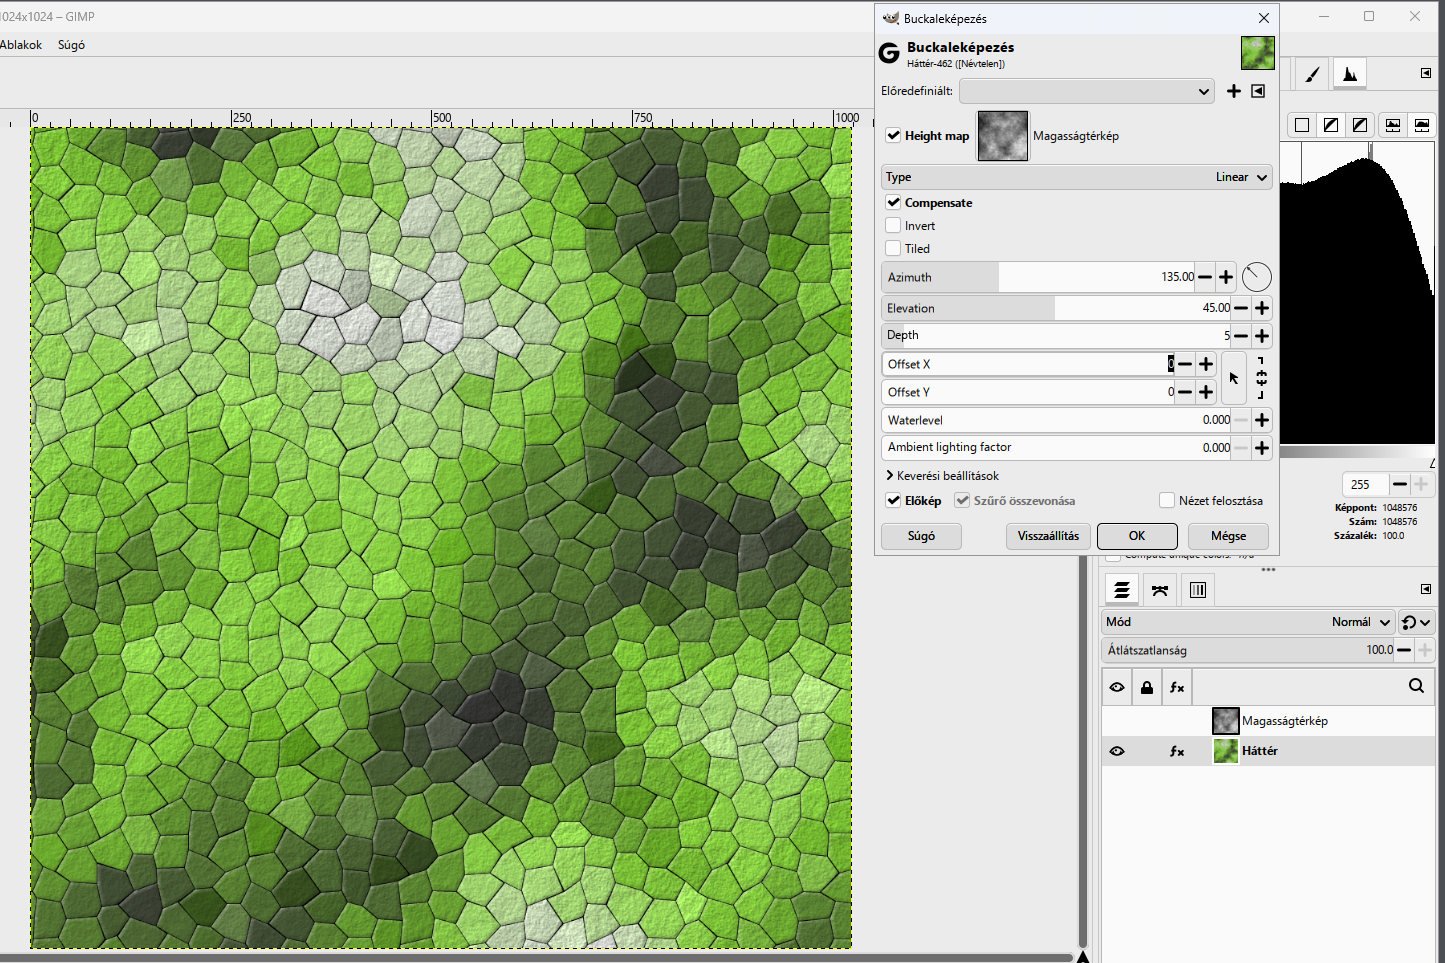Open the blend mode group switcher dropdown

1416,622
